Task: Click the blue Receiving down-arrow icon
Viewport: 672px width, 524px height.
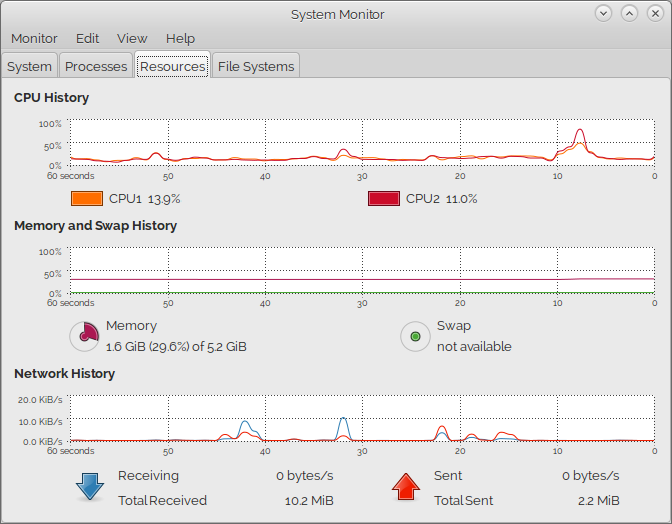Action: [90, 487]
